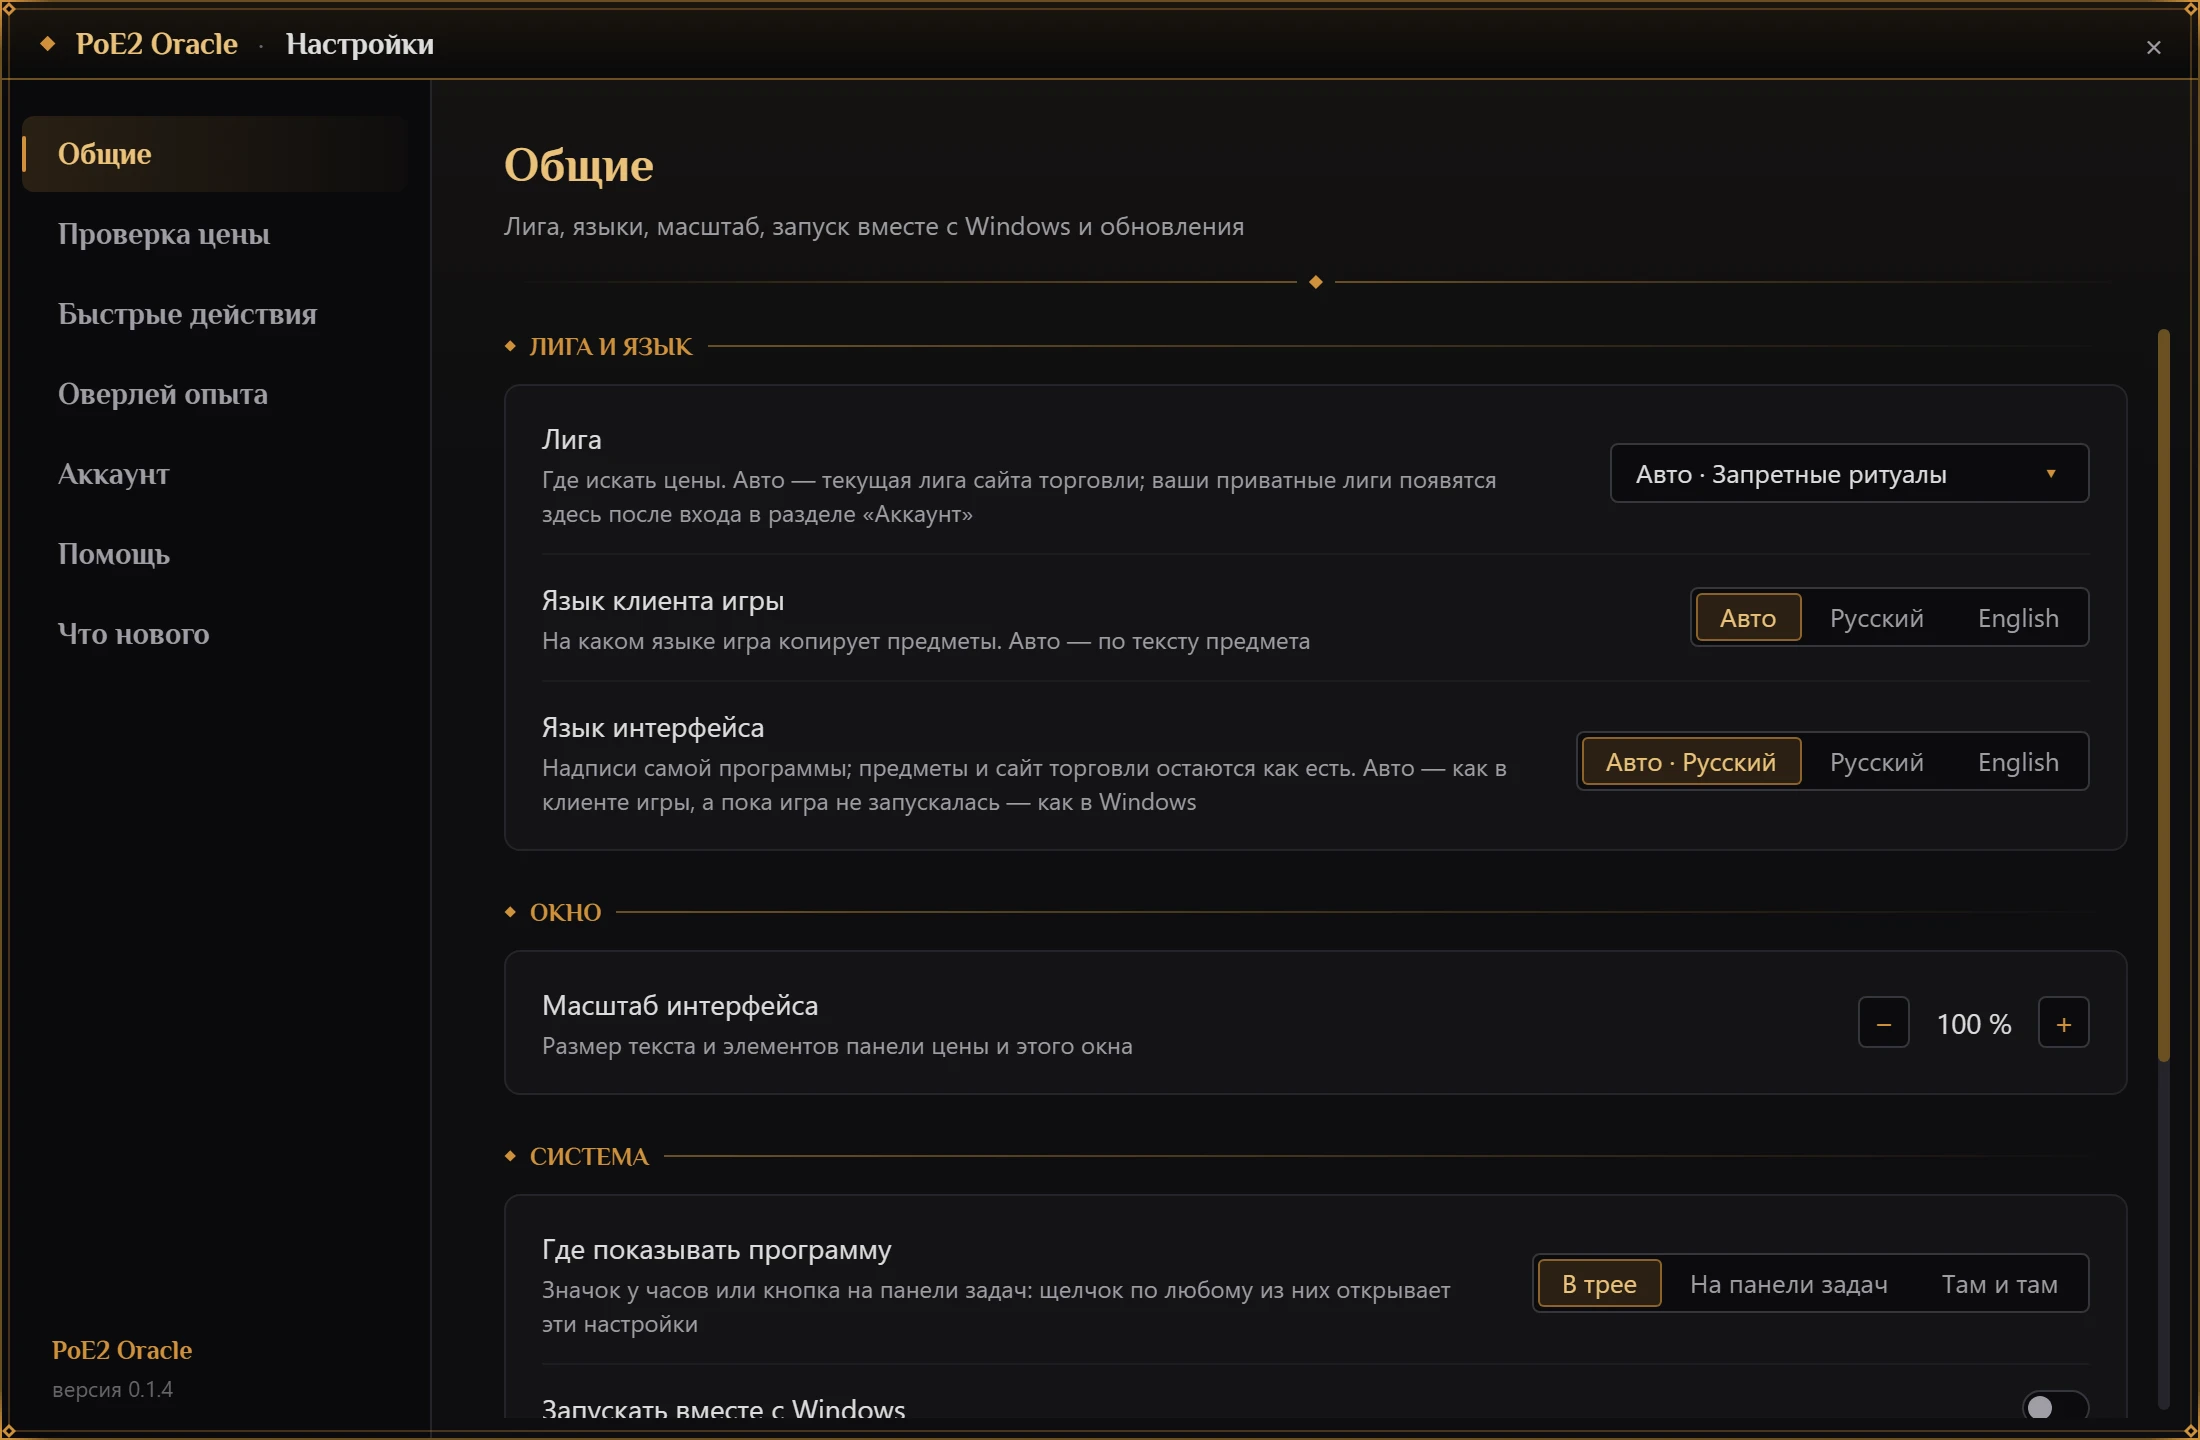Click the settings page vertical scrollbar
The height and width of the screenshot is (1440, 2200).
pos(2163,695)
